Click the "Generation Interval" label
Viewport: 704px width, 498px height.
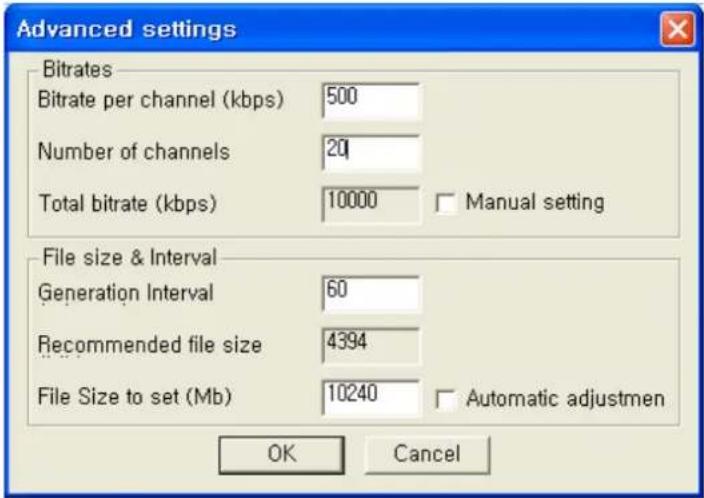coord(126,293)
